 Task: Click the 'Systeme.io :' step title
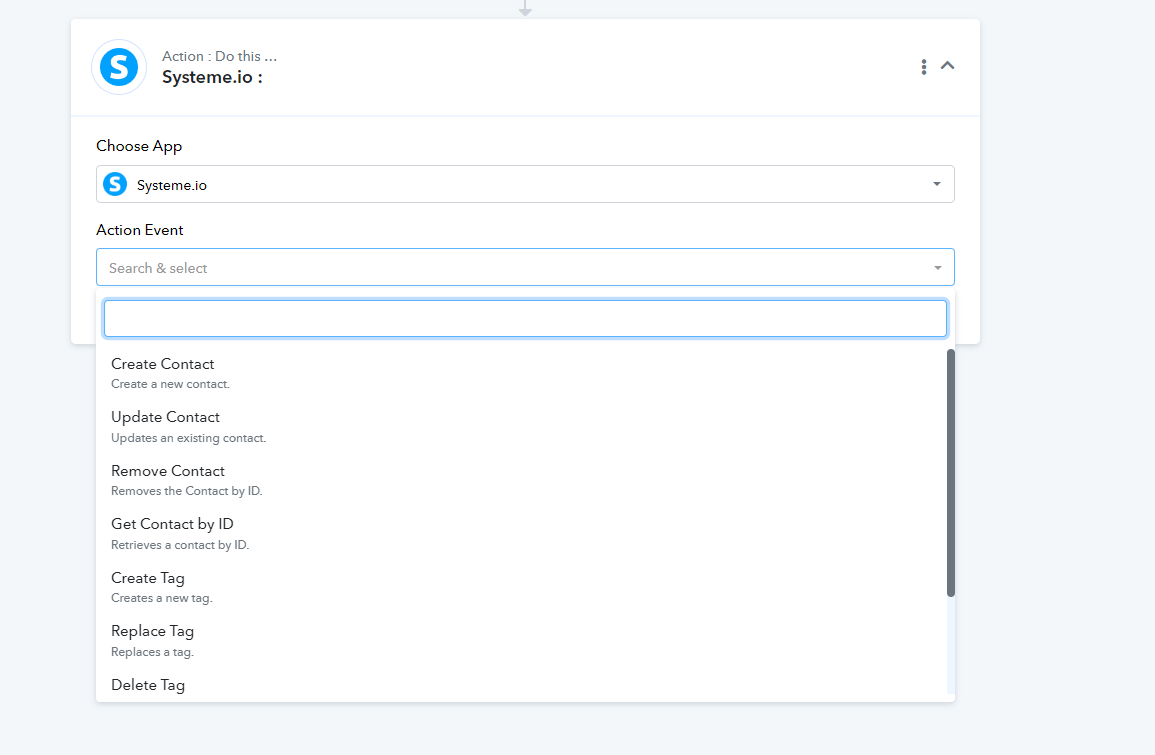tap(212, 77)
